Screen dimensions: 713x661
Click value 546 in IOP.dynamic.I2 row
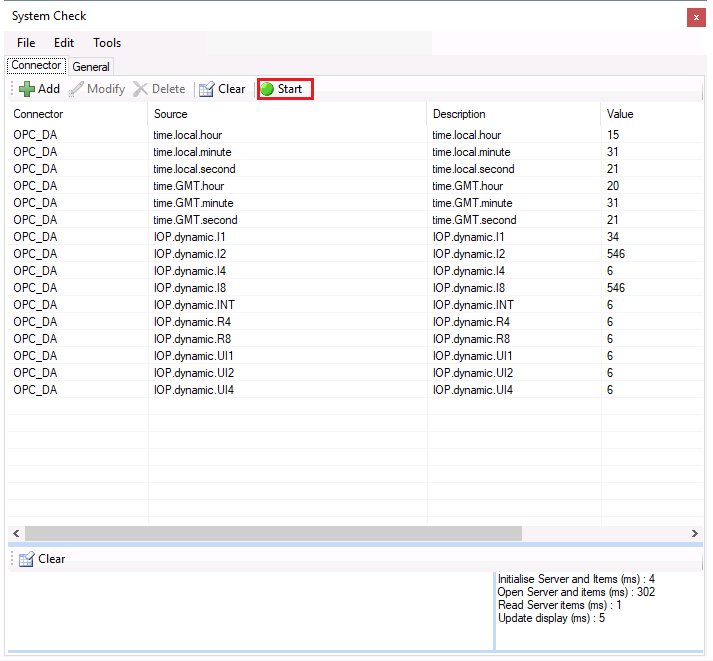point(616,254)
